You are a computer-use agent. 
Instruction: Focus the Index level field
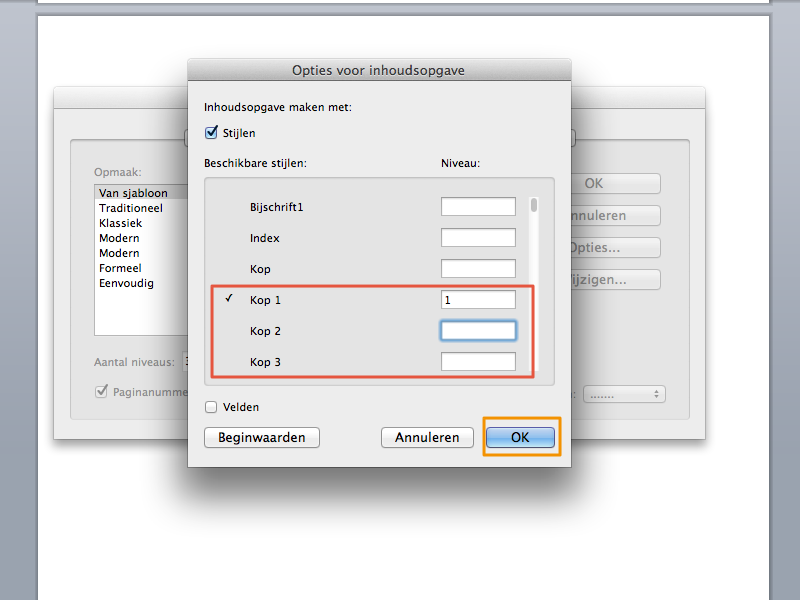pyautogui.click(x=478, y=238)
